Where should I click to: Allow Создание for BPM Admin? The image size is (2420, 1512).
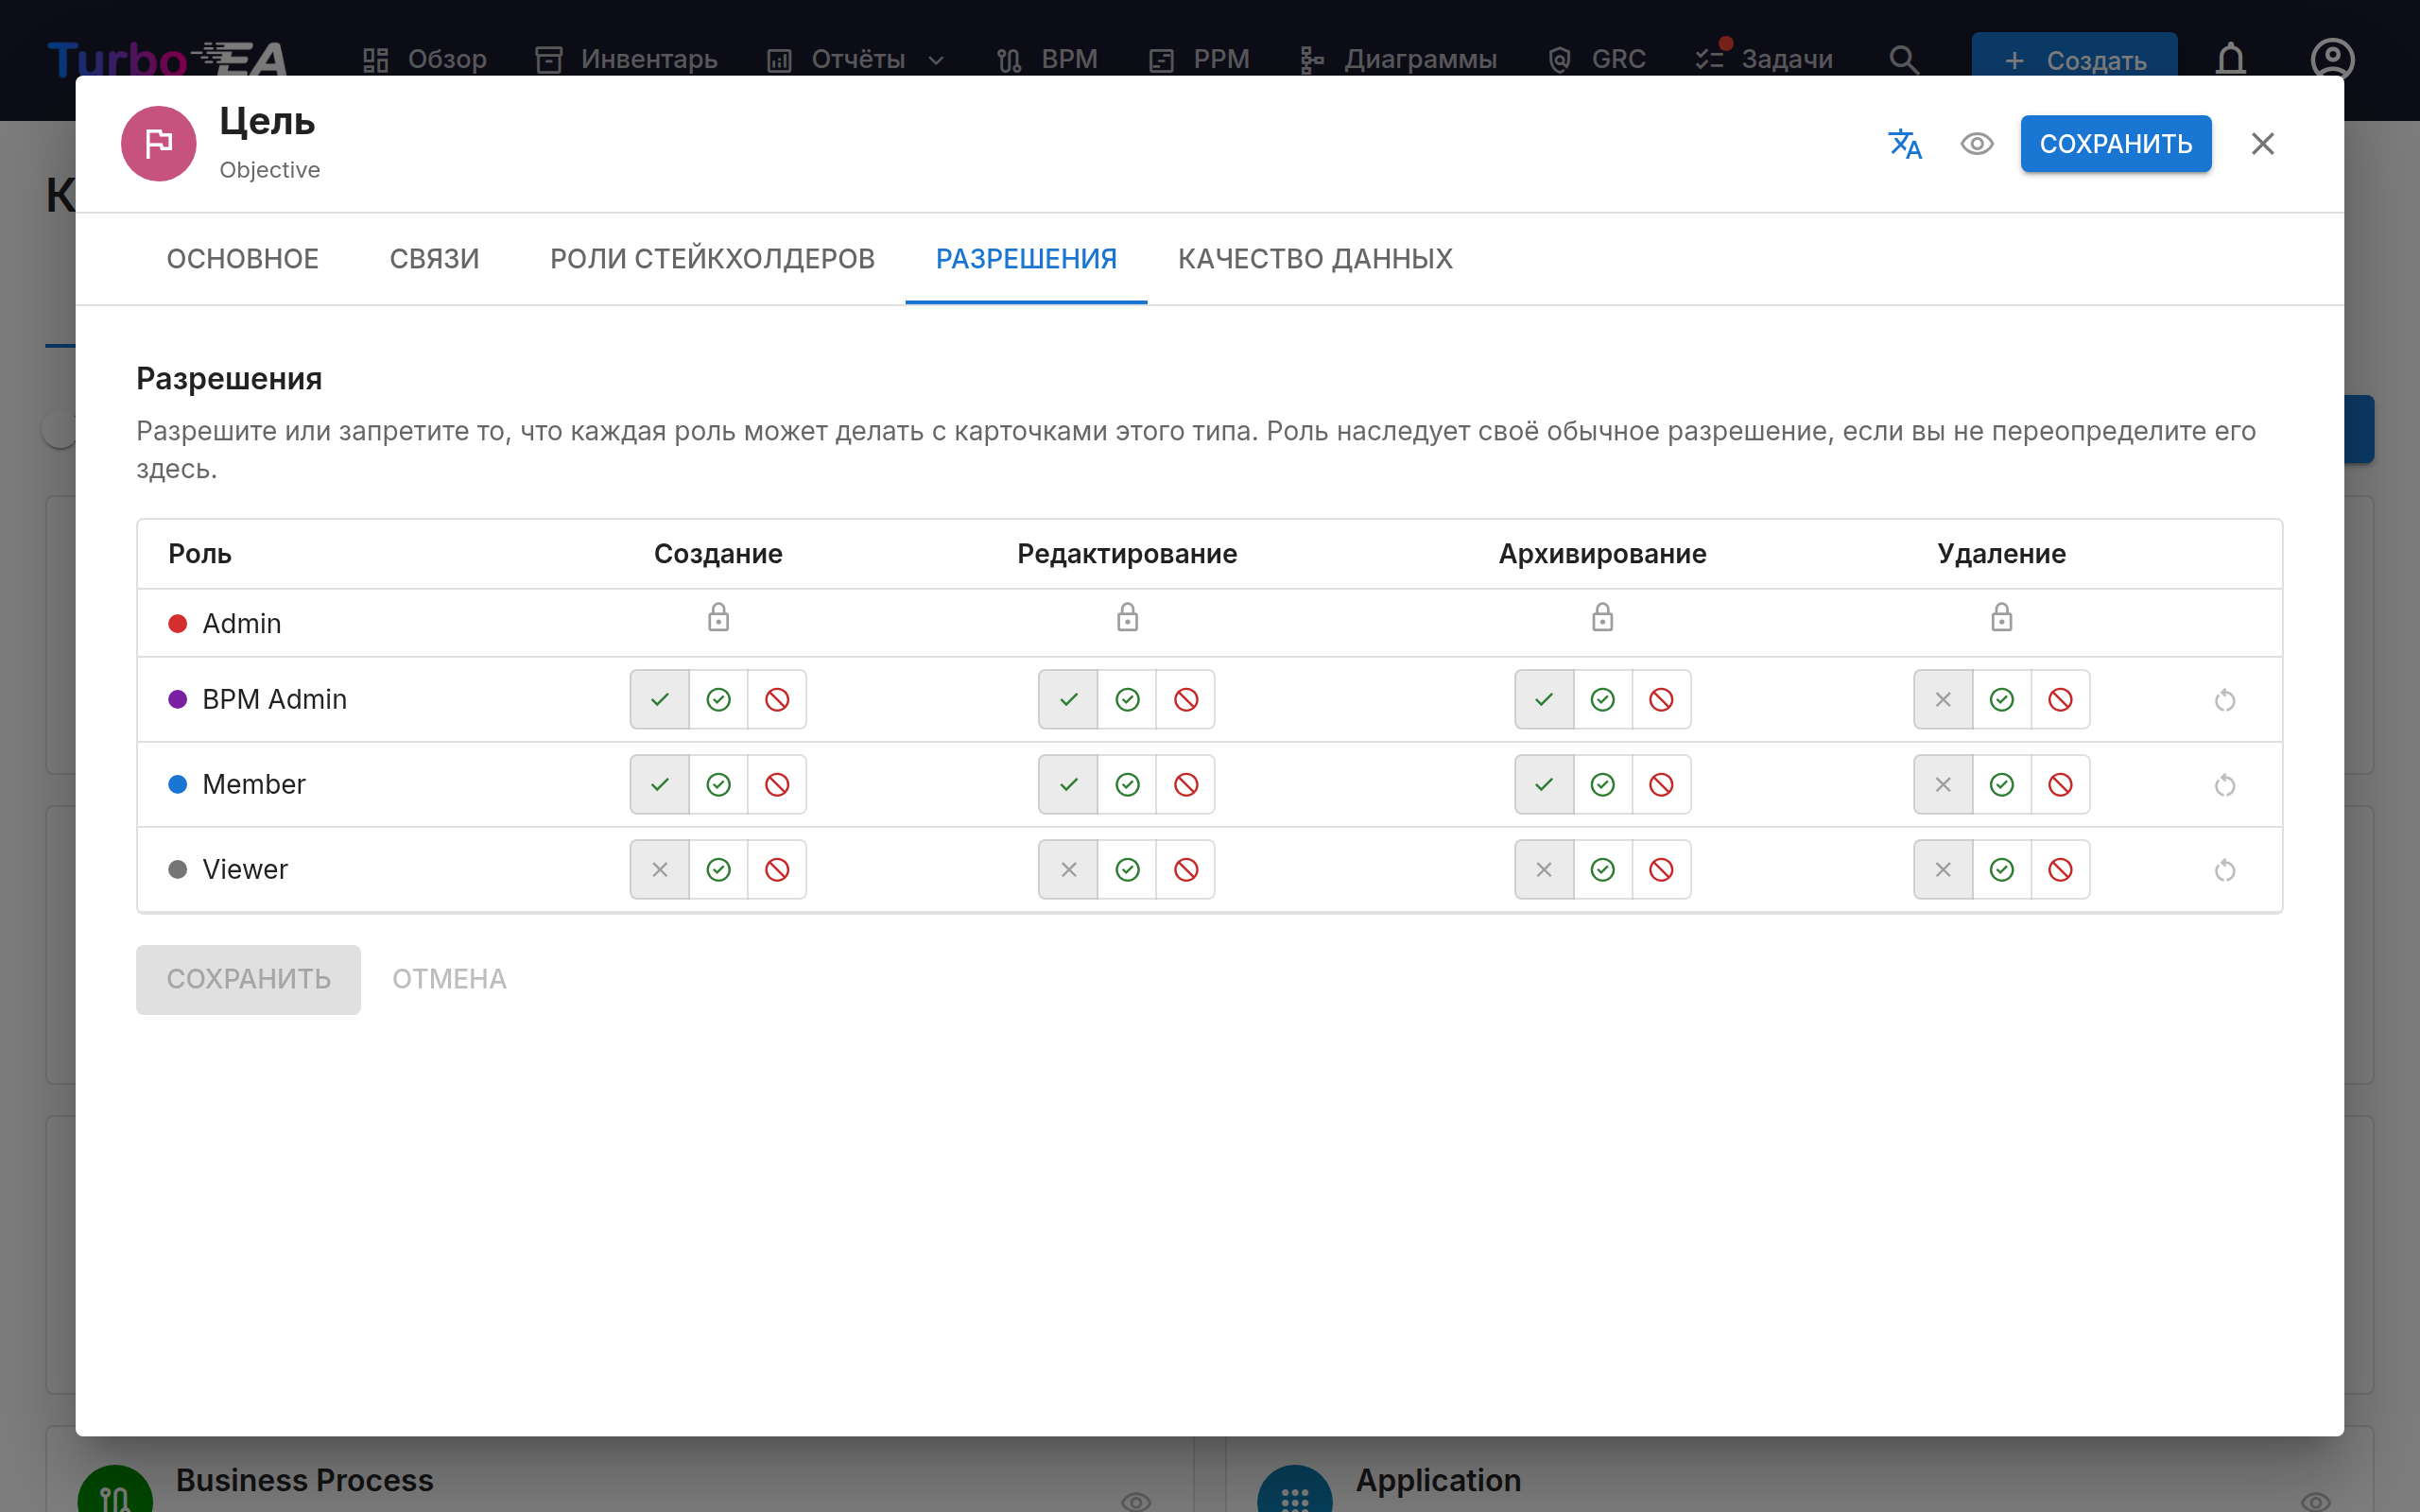pos(718,700)
